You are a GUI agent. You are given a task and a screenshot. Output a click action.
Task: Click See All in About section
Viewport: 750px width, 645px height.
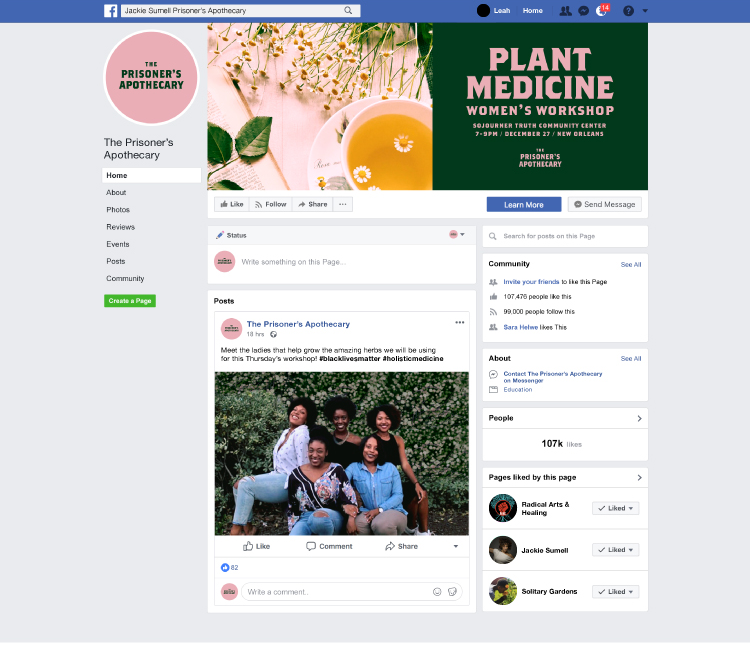coord(631,358)
